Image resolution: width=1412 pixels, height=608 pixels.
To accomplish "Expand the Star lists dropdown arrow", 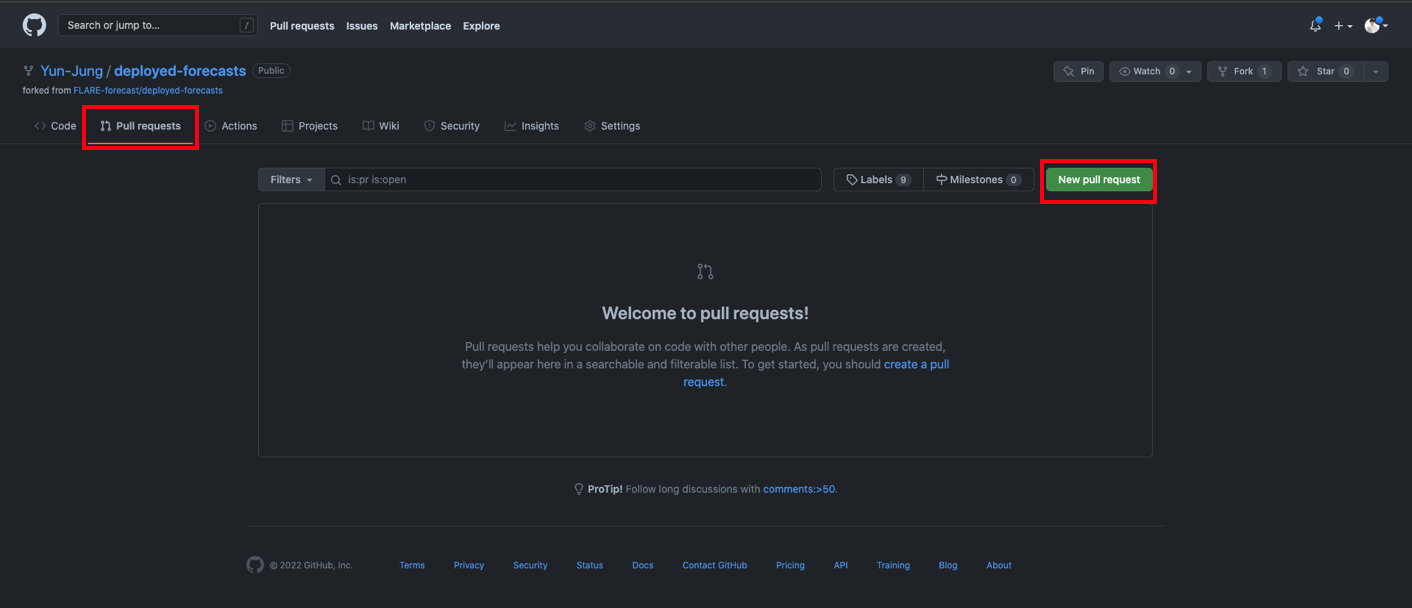I will tap(1376, 72).
